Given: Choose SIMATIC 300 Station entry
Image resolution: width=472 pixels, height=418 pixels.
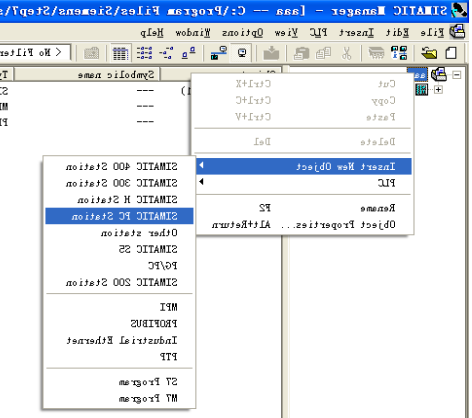Looking at the screenshot, I should (x=119, y=183).
